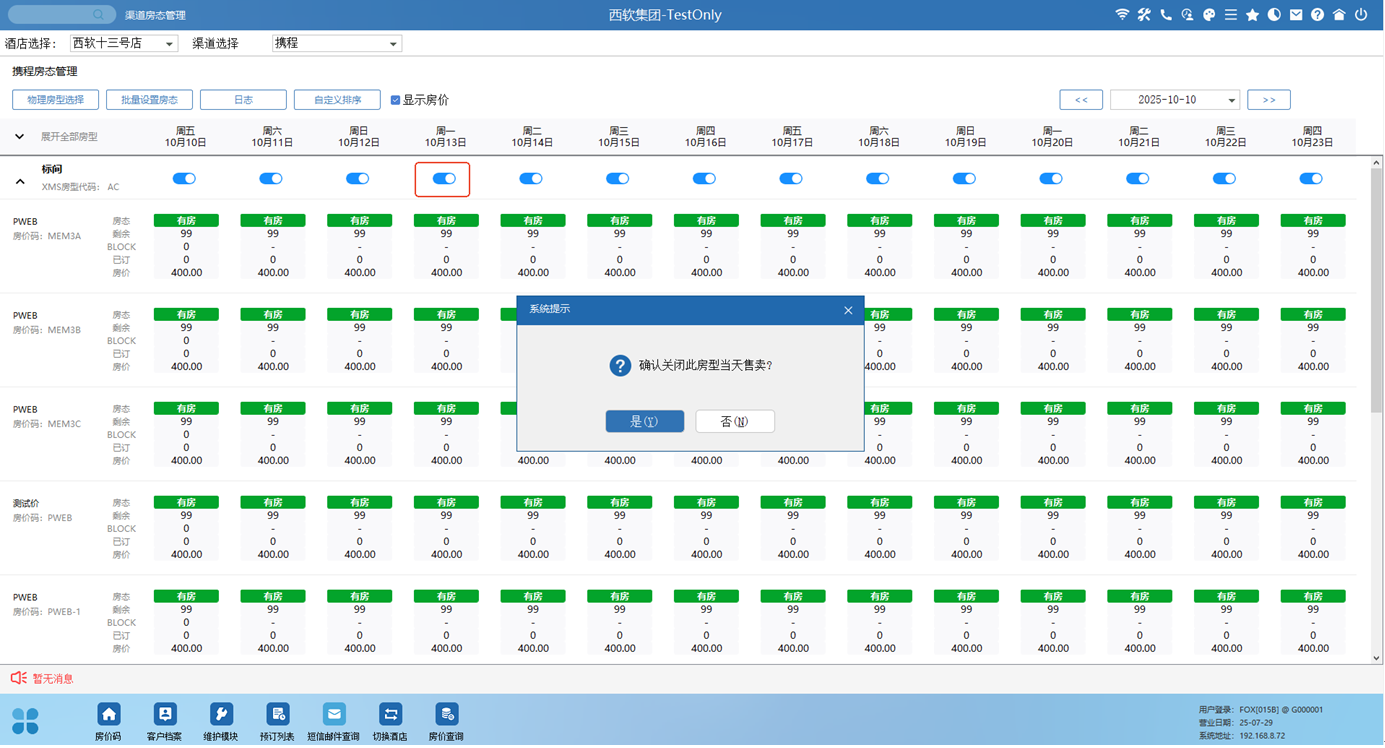
Task: Toggle 标间 sale switch for 10月23日
Action: 1310,179
